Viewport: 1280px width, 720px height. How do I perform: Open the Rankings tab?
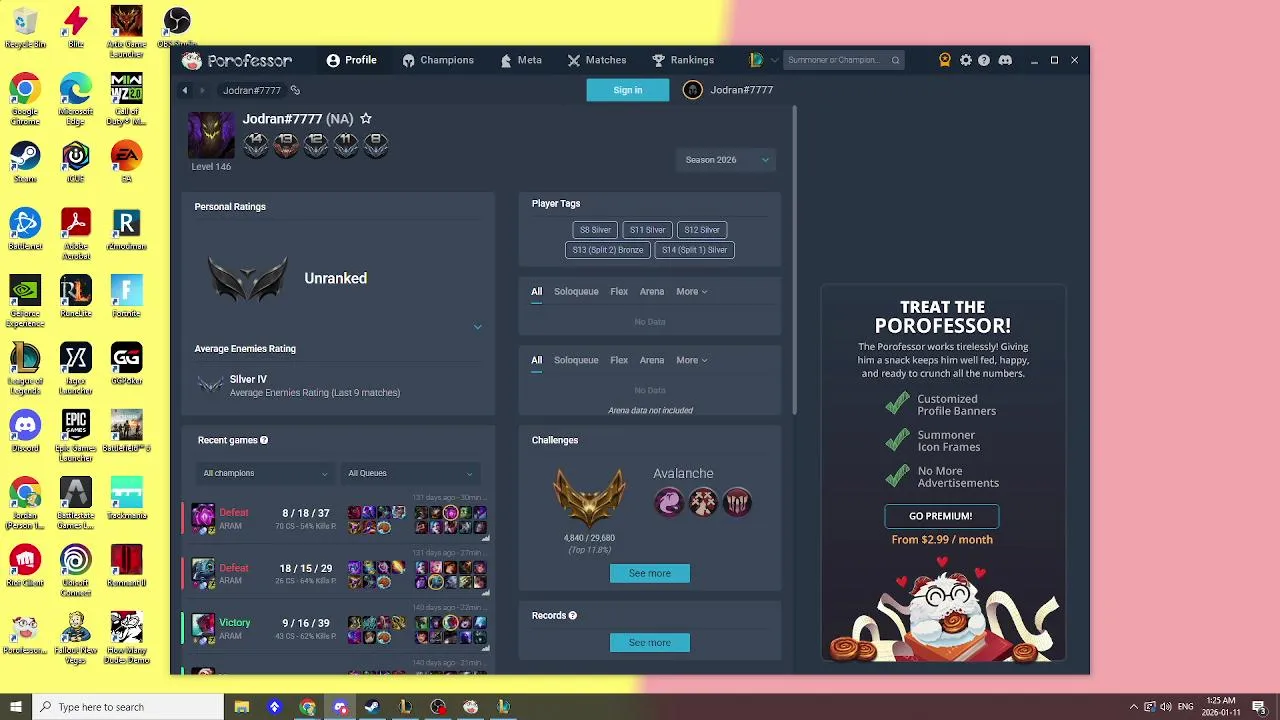[x=683, y=60]
